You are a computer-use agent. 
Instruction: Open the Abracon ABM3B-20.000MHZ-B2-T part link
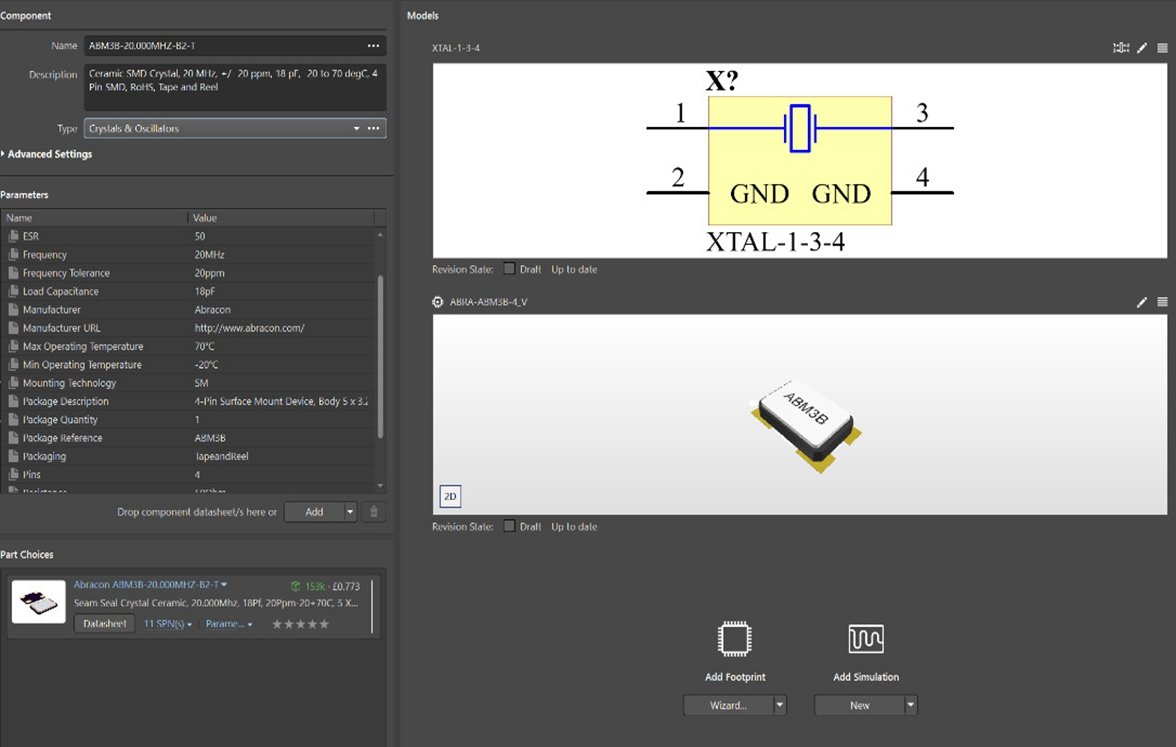coord(146,584)
